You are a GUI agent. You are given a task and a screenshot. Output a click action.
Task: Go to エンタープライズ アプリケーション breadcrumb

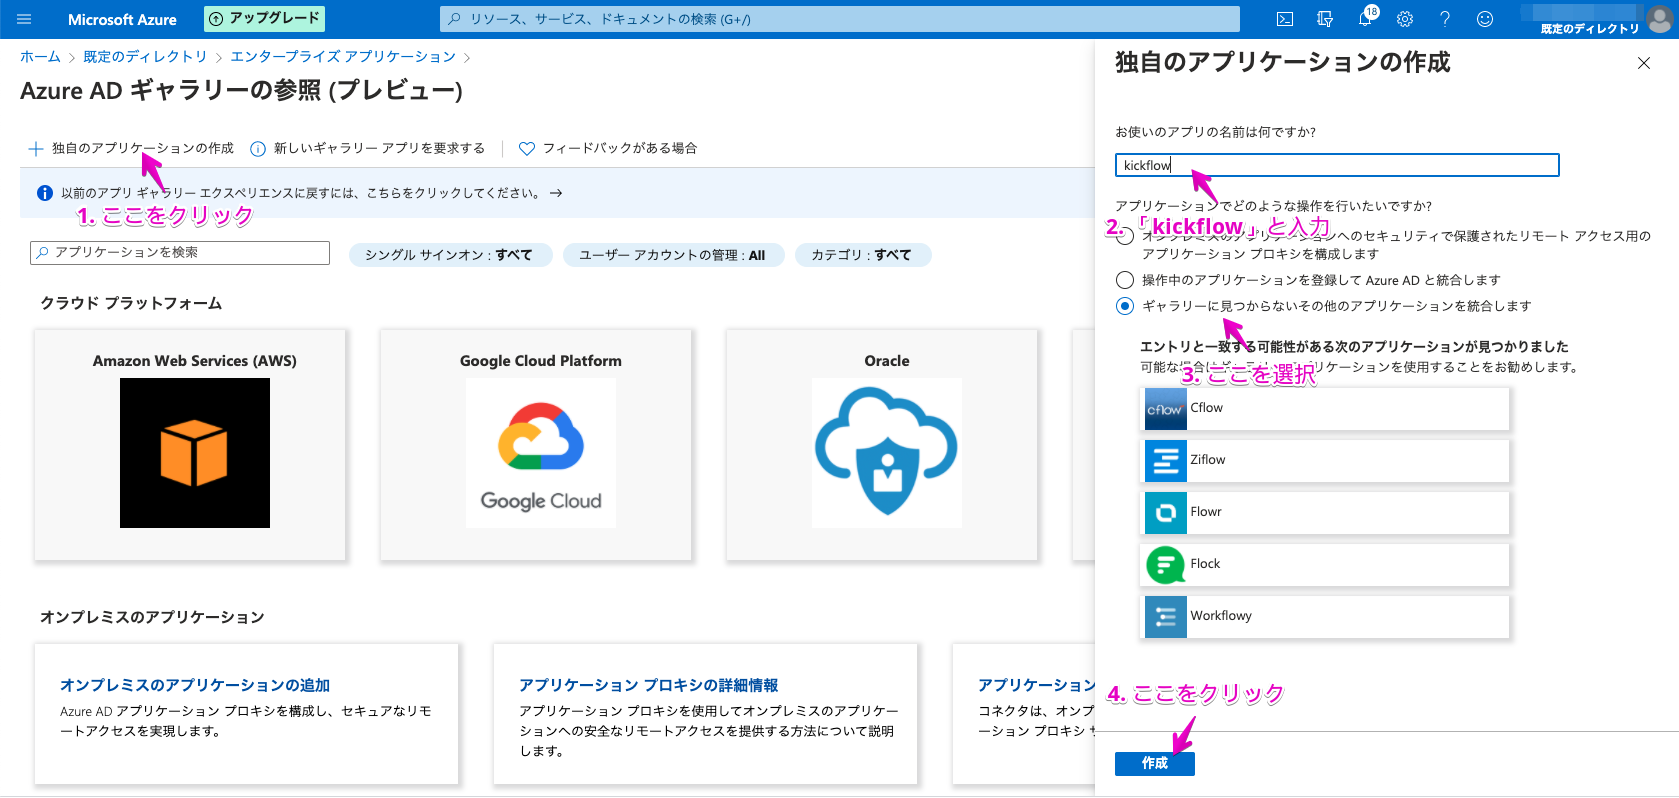click(343, 57)
